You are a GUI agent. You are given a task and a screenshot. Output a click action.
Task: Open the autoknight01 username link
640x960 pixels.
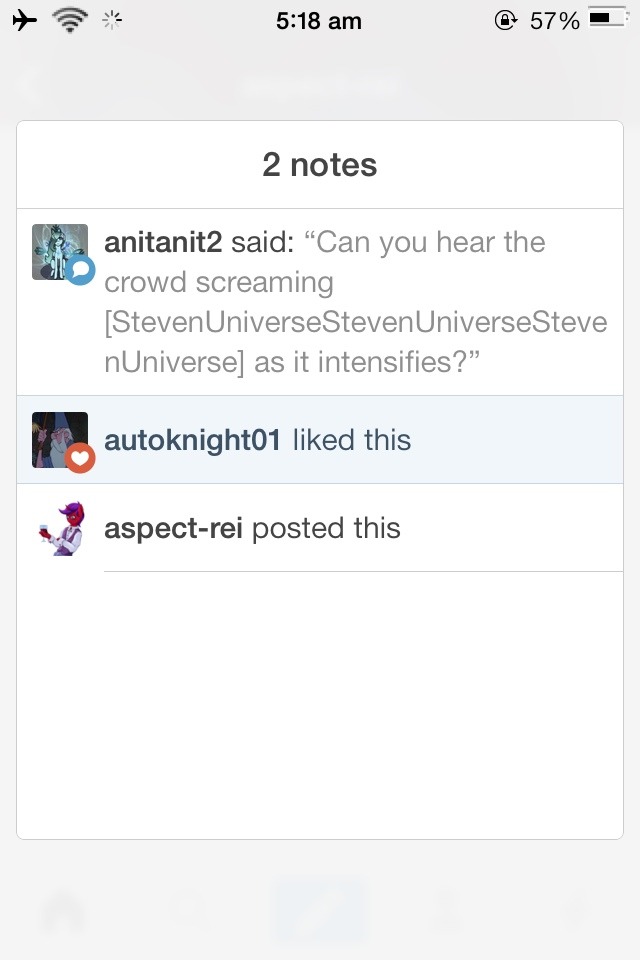click(x=192, y=440)
